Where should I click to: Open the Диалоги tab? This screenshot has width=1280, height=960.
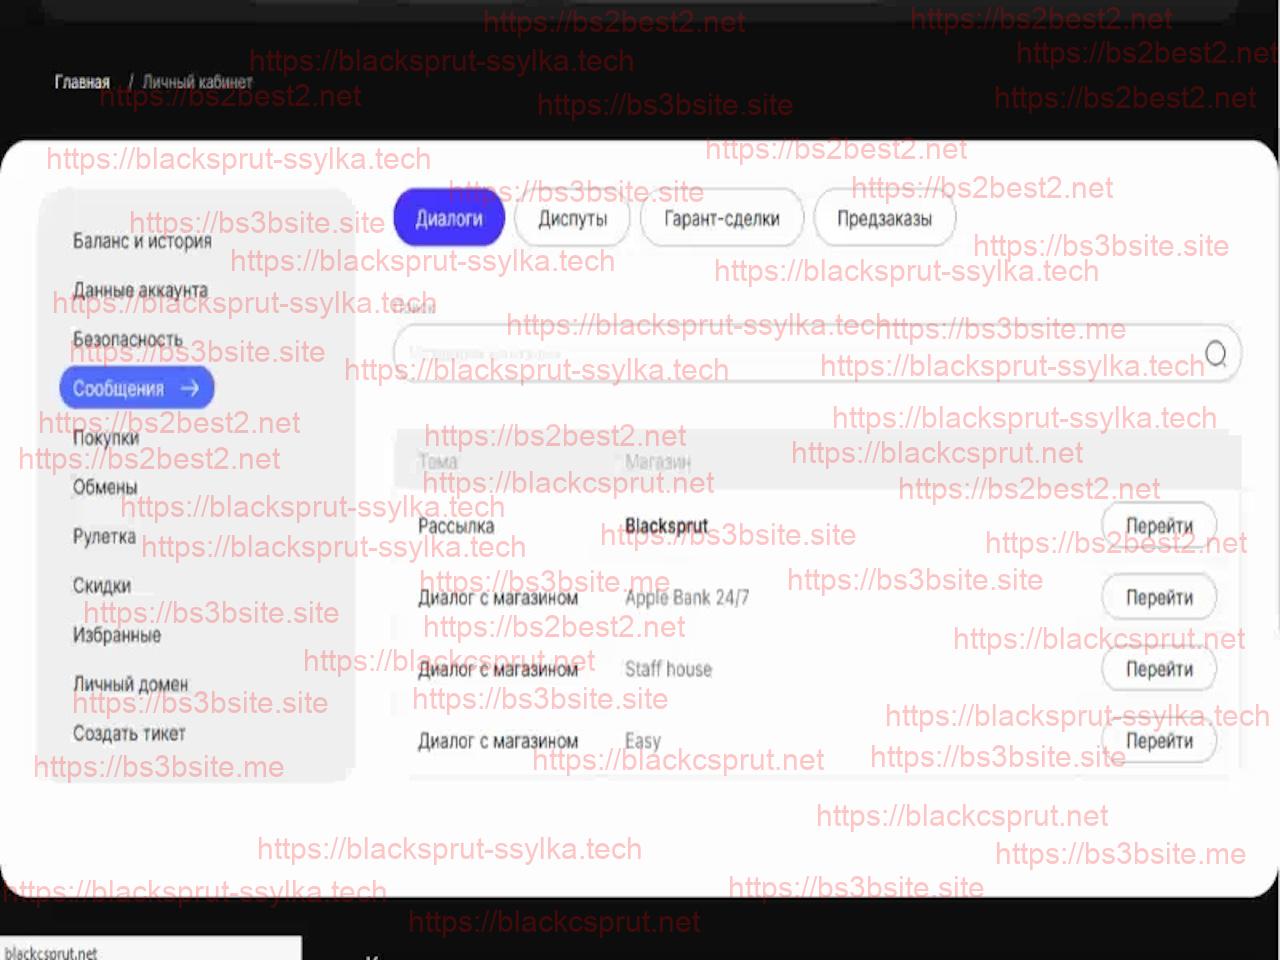point(449,218)
